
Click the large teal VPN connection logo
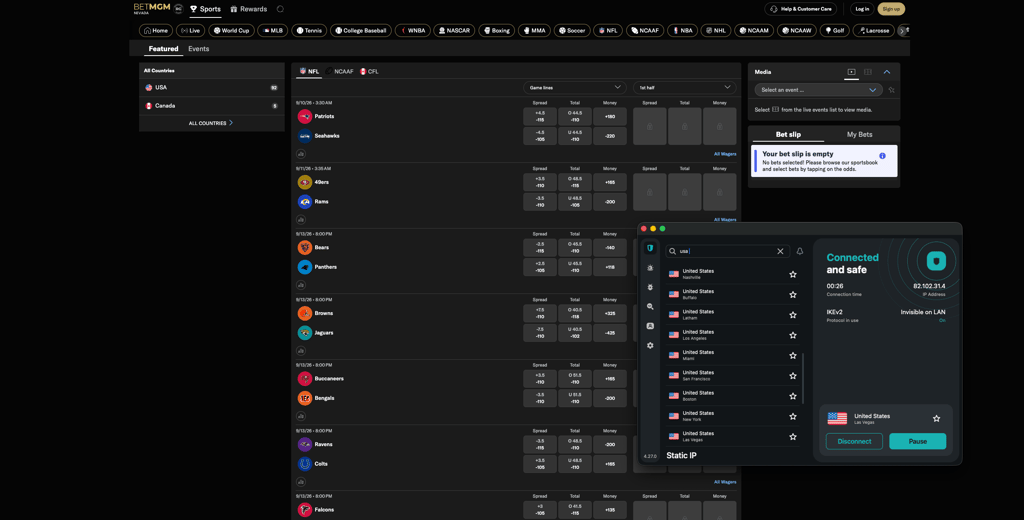pyautogui.click(x=936, y=261)
